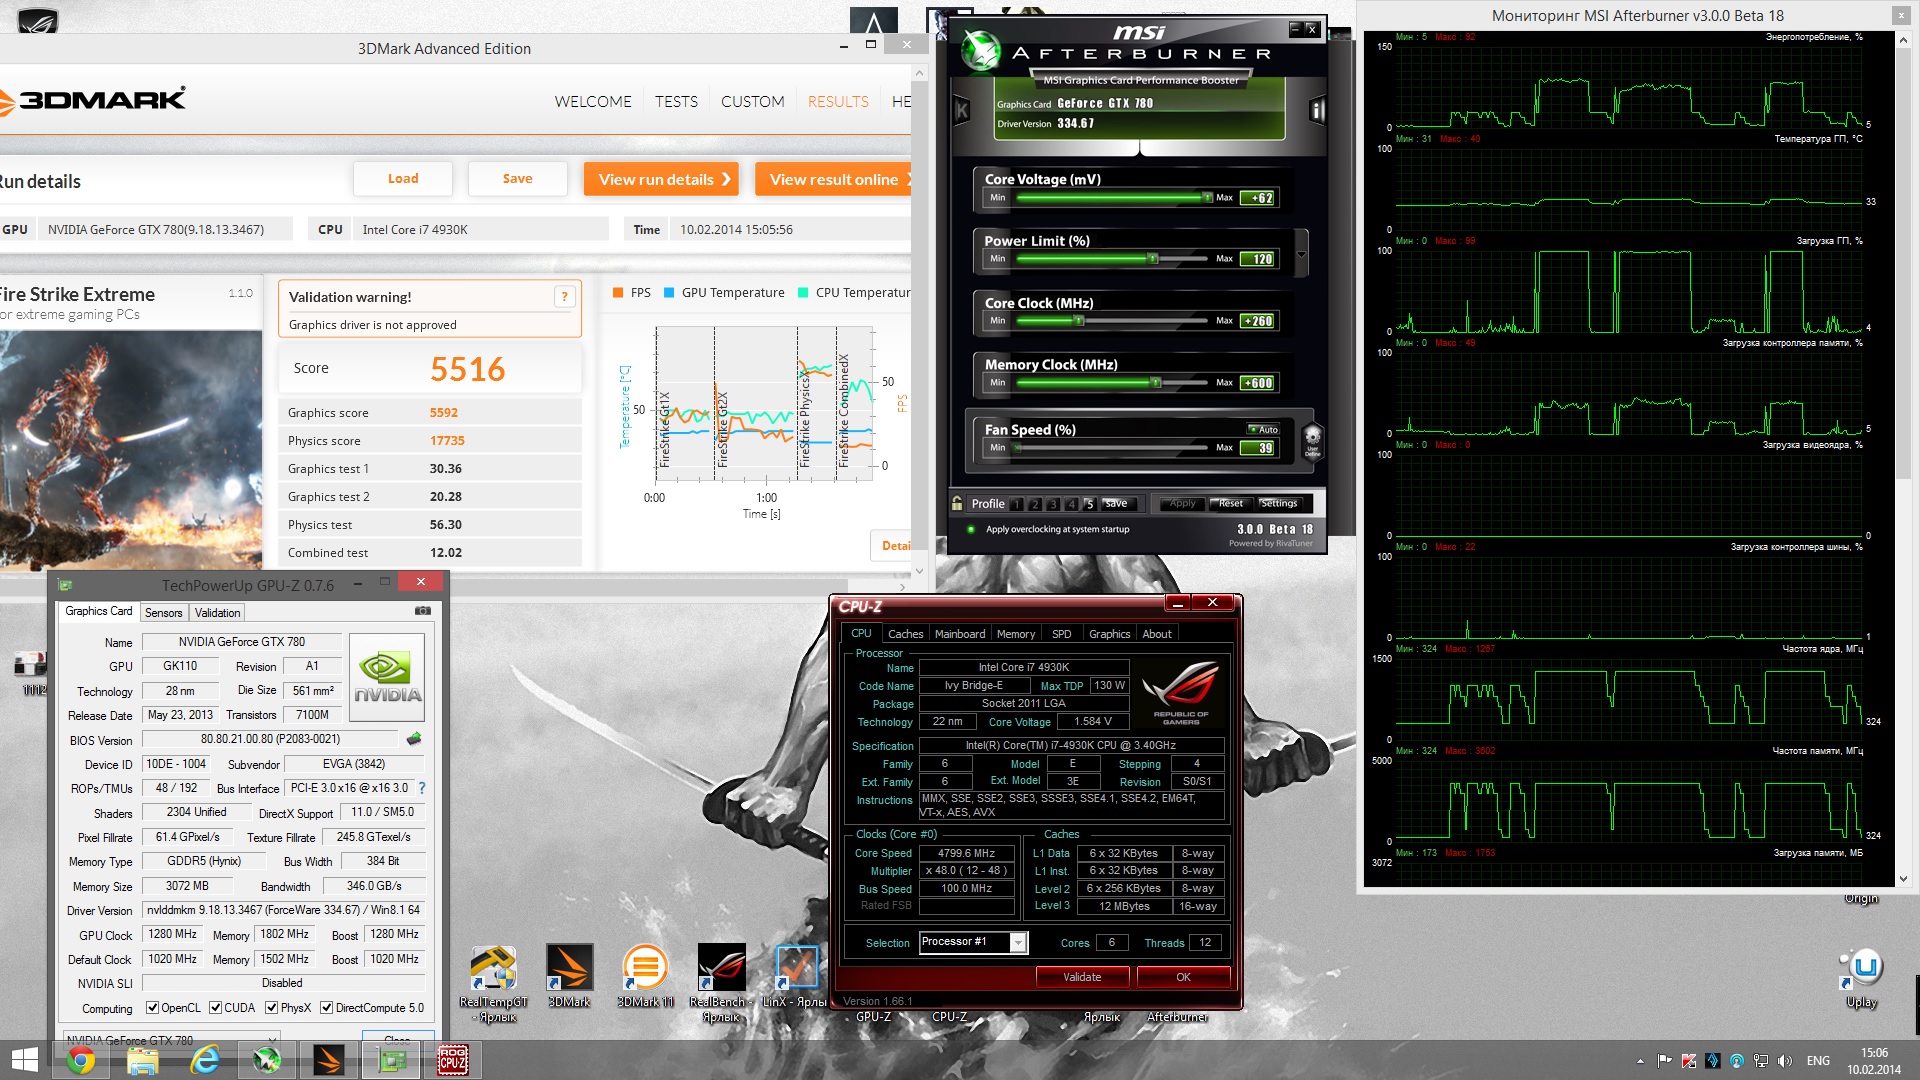The image size is (1920, 1080).
Task: Show hidden system tray icons arrow
Action: [1640, 1061]
